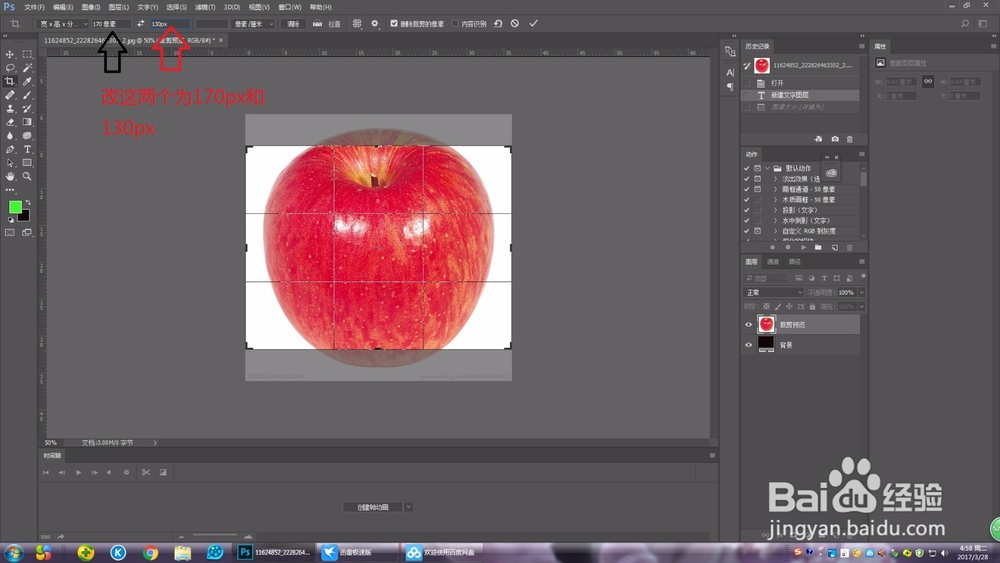Image resolution: width=1000 pixels, height=563 pixels.
Task: Open layer blend mode dropdown
Action: [x=773, y=292]
